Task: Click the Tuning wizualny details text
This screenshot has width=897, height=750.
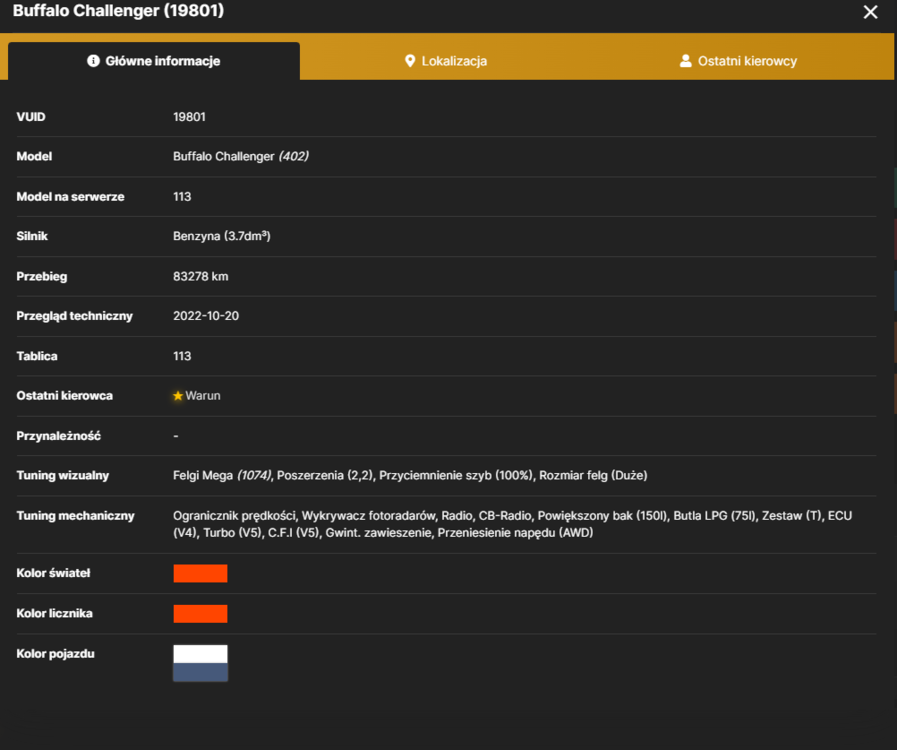Action: pos(410,475)
